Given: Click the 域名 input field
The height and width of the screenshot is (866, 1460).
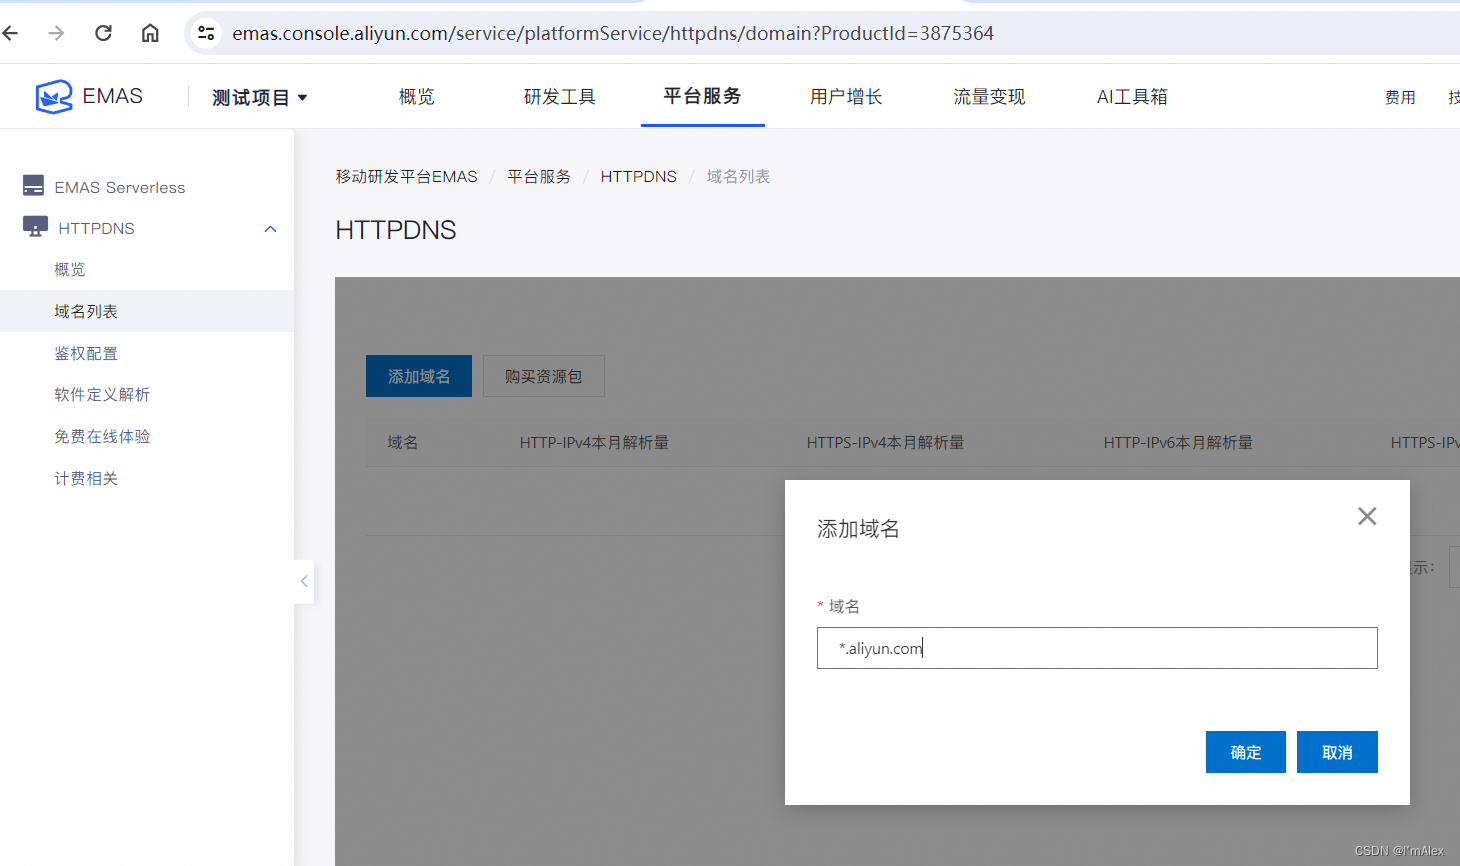Looking at the screenshot, I should tap(1097, 648).
